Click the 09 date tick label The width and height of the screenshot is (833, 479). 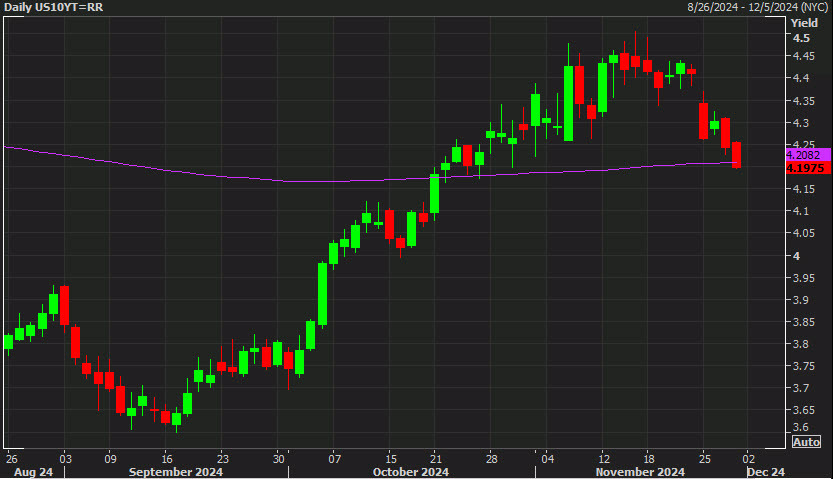[x=110, y=459]
